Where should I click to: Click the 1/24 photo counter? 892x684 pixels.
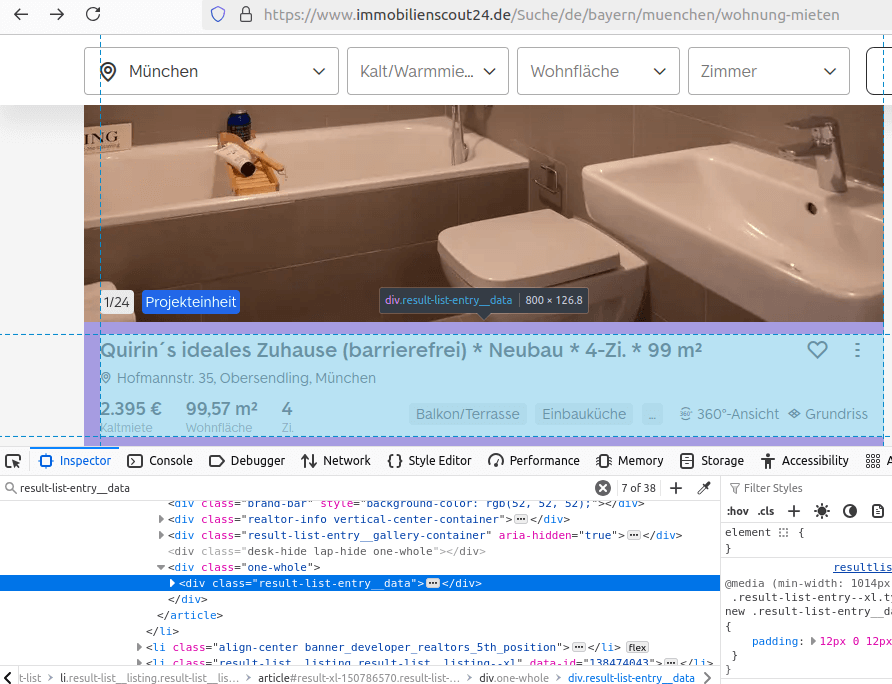pyautogui.click(x=117, y=302)
